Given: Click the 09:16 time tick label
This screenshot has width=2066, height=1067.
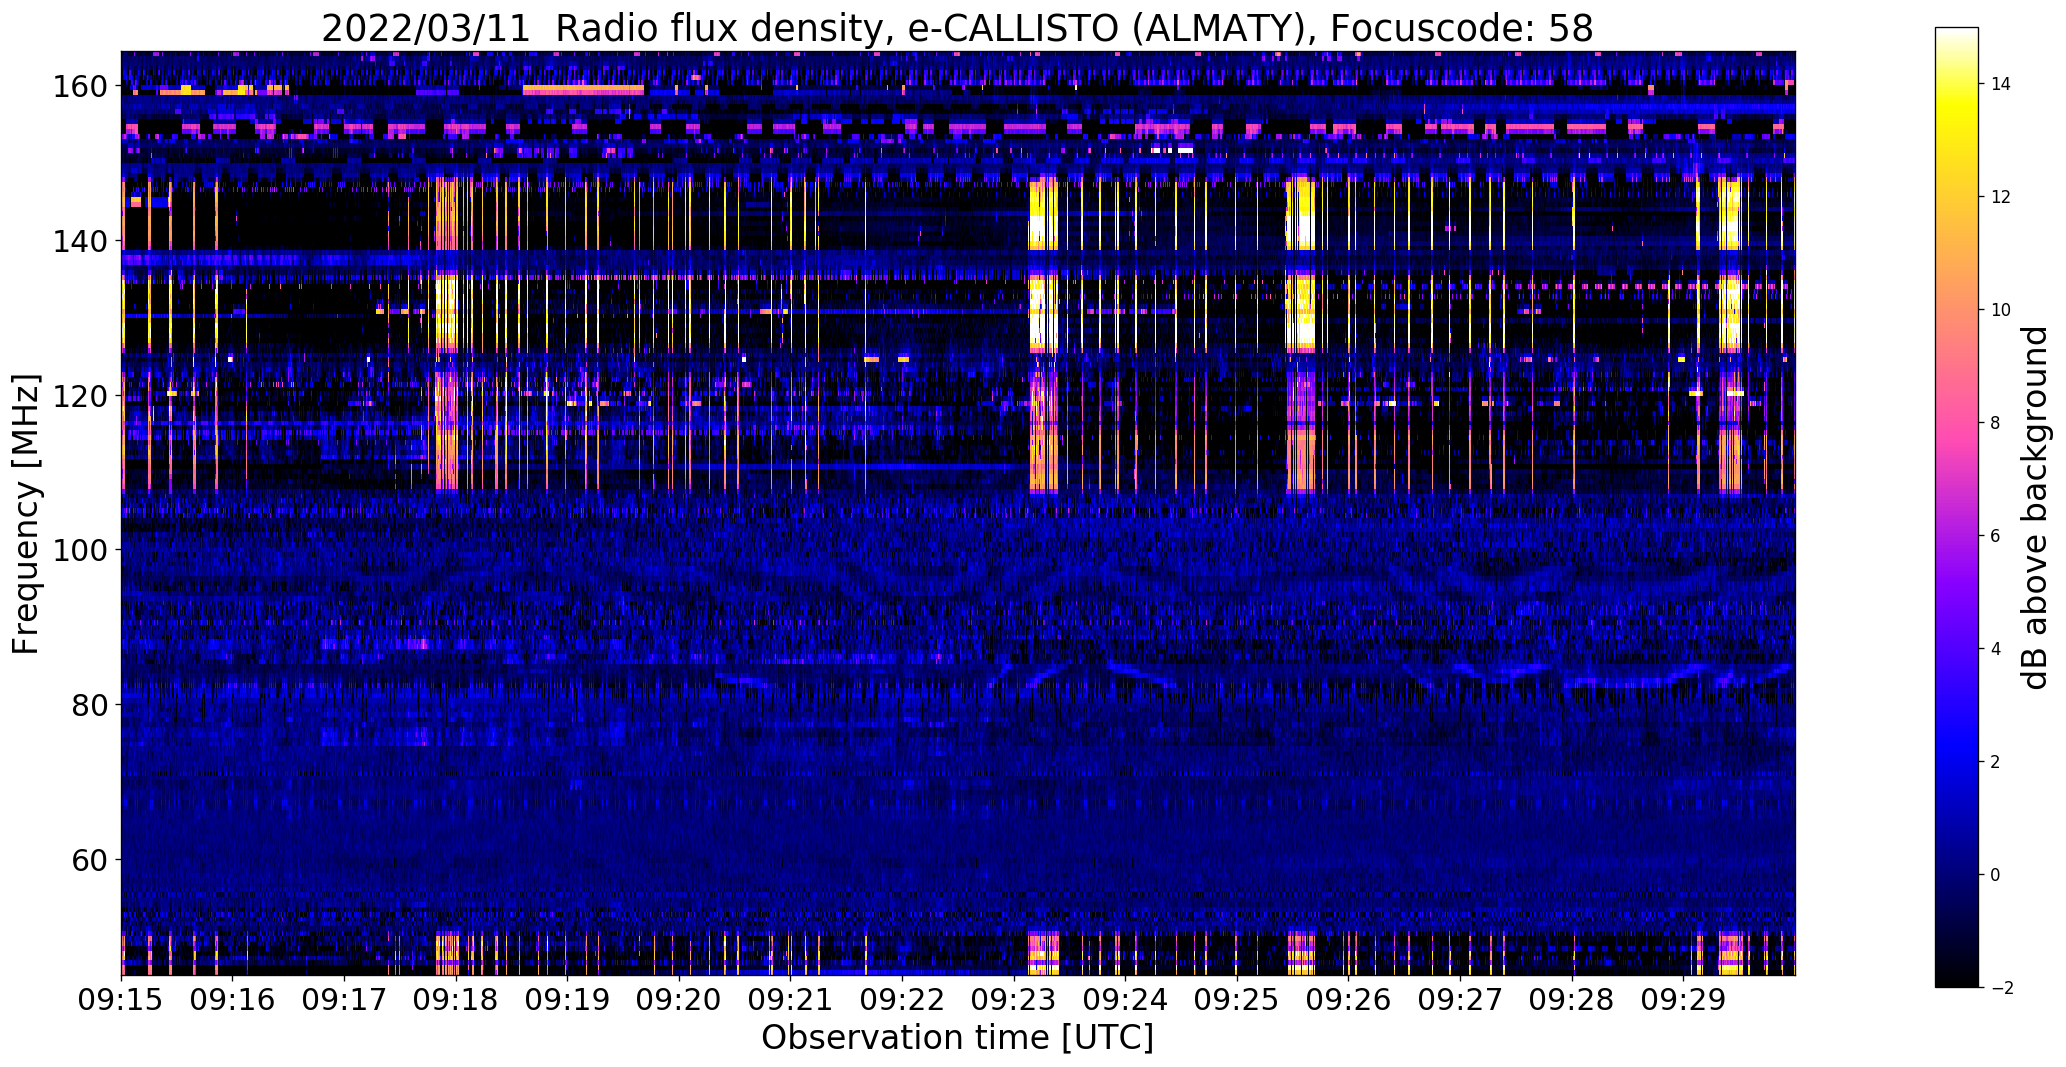Looking at the screenshot, I should [233, 1000].
